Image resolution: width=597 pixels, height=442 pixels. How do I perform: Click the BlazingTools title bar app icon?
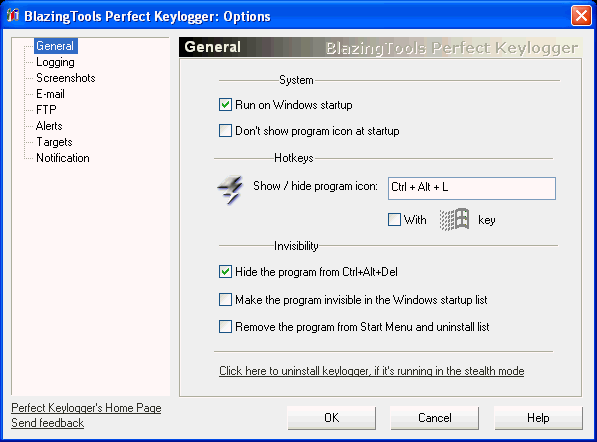(13, 15)
